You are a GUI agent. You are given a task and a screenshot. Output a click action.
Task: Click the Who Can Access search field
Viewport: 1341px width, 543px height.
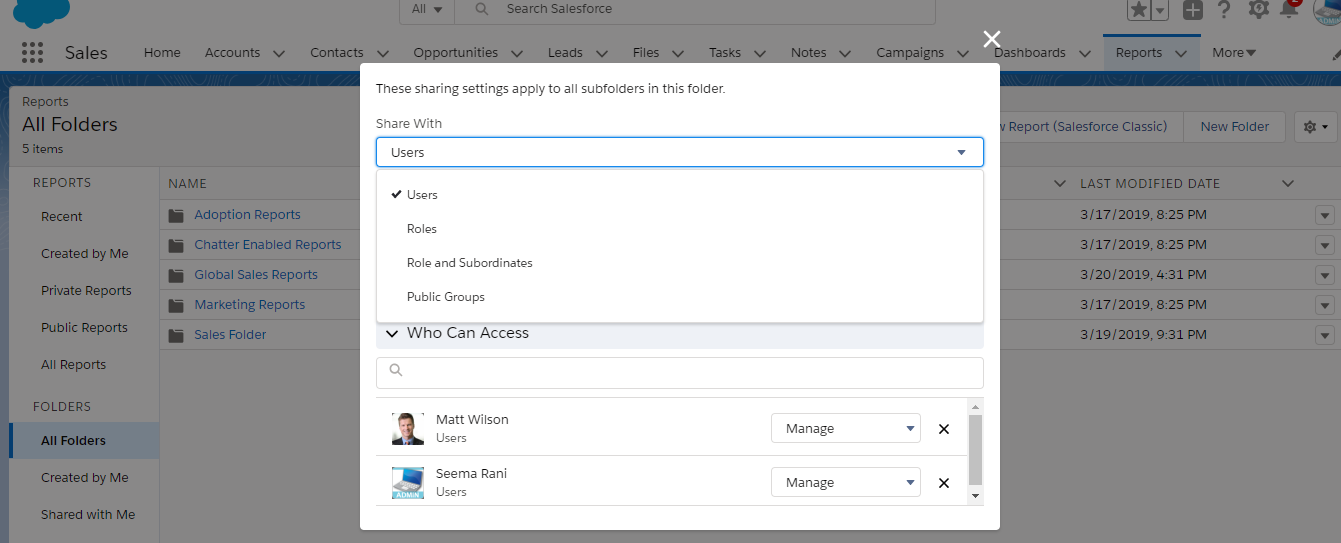click(680, 372)
